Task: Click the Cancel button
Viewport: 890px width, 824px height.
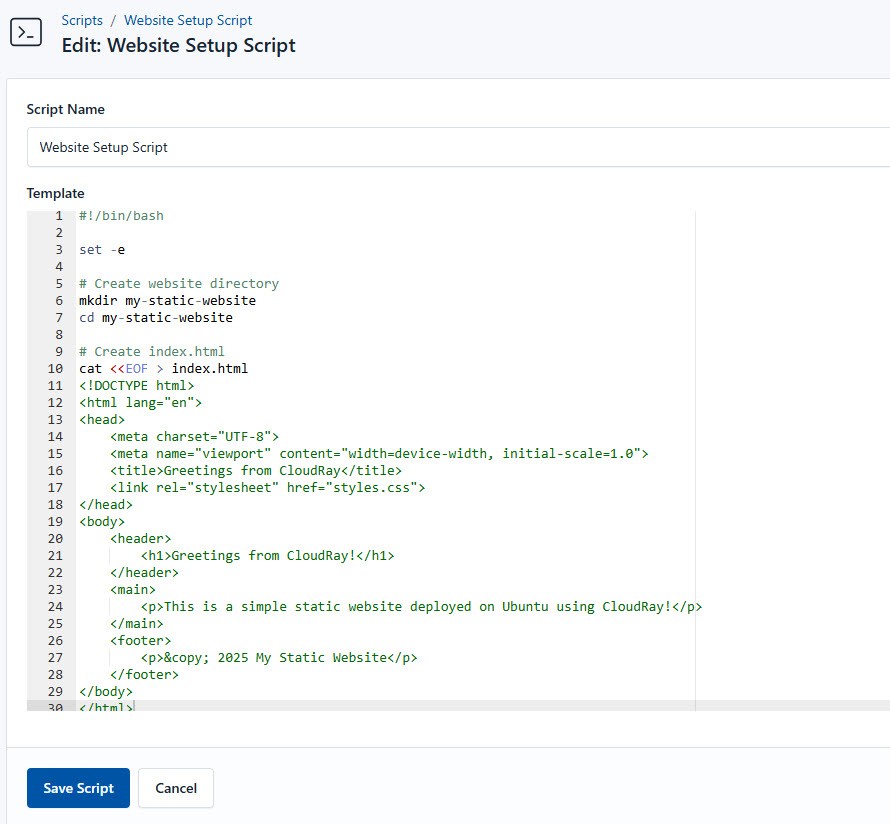Action: (176, 788)
